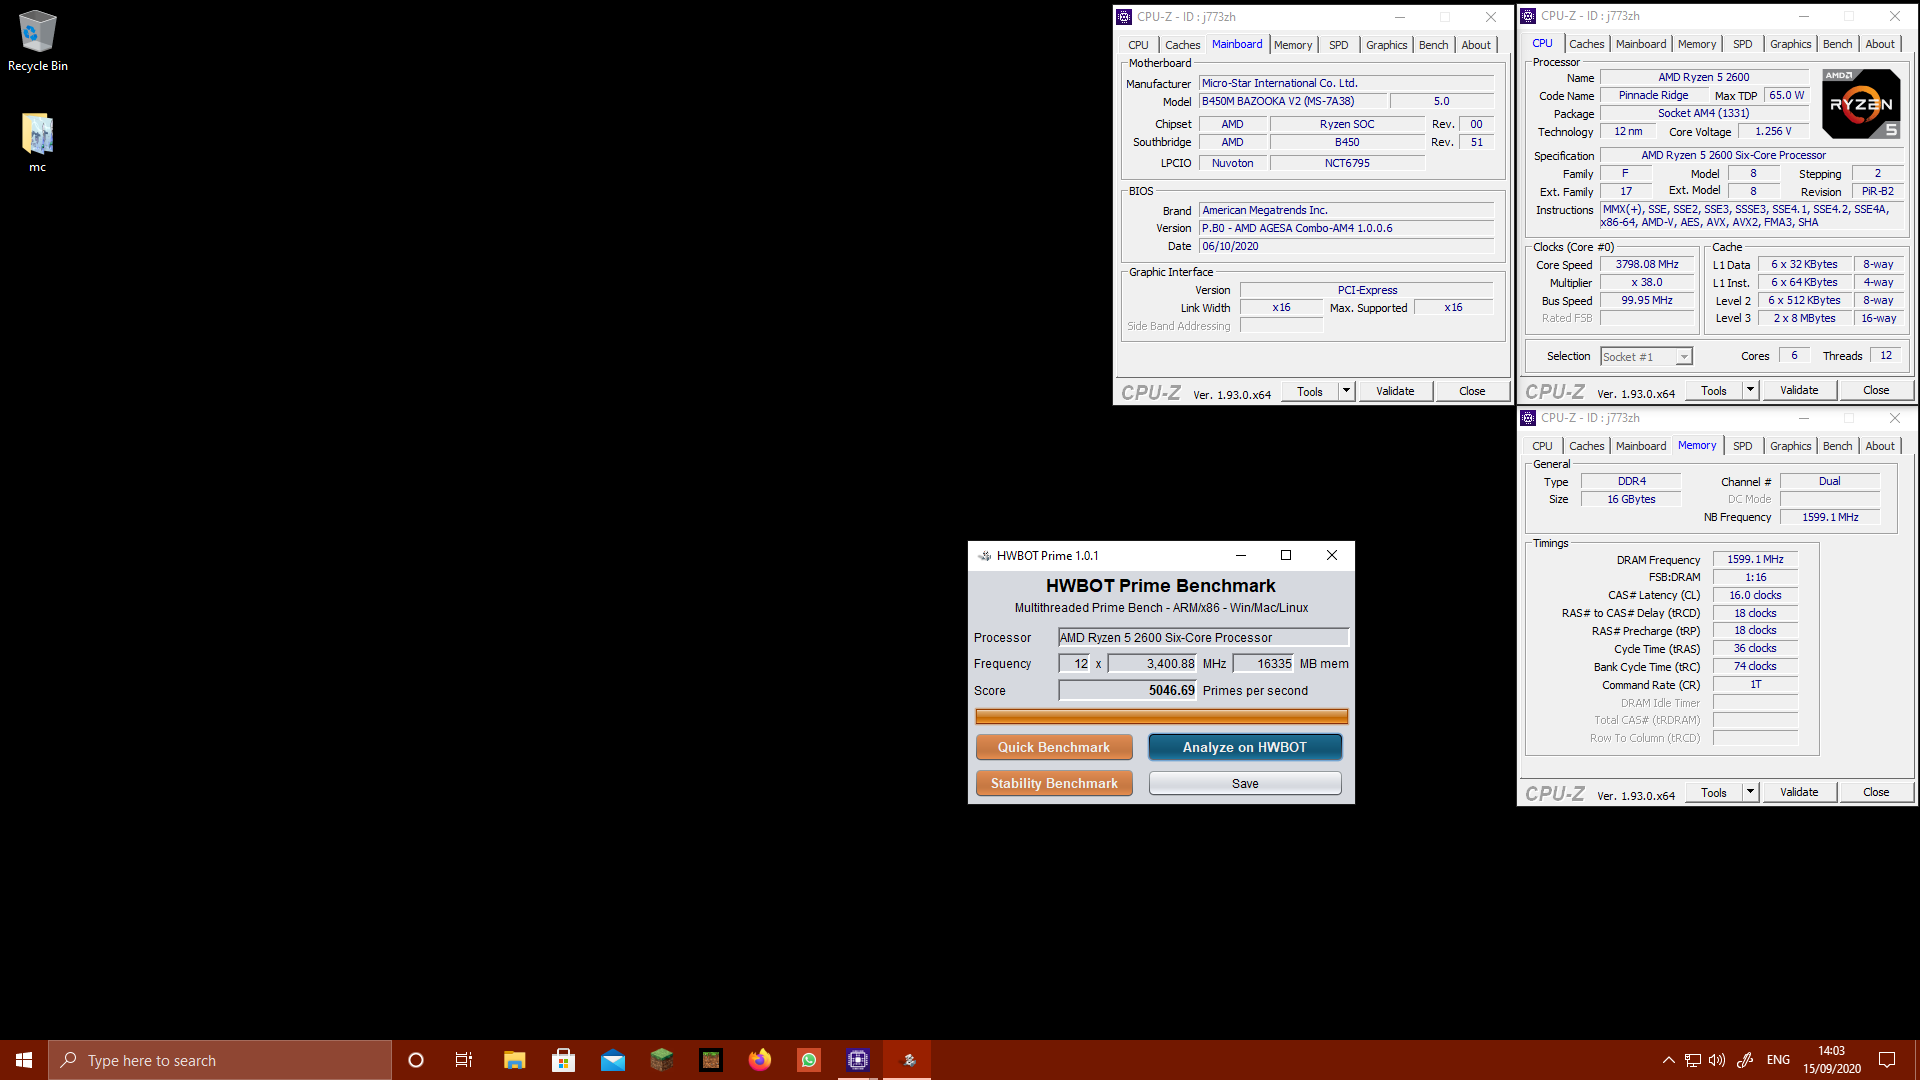Viewport: 1920px width, 1080px height.
Task: Click the BIOS date 06/10/2020 field
Action: click(x=1346, y=246)
